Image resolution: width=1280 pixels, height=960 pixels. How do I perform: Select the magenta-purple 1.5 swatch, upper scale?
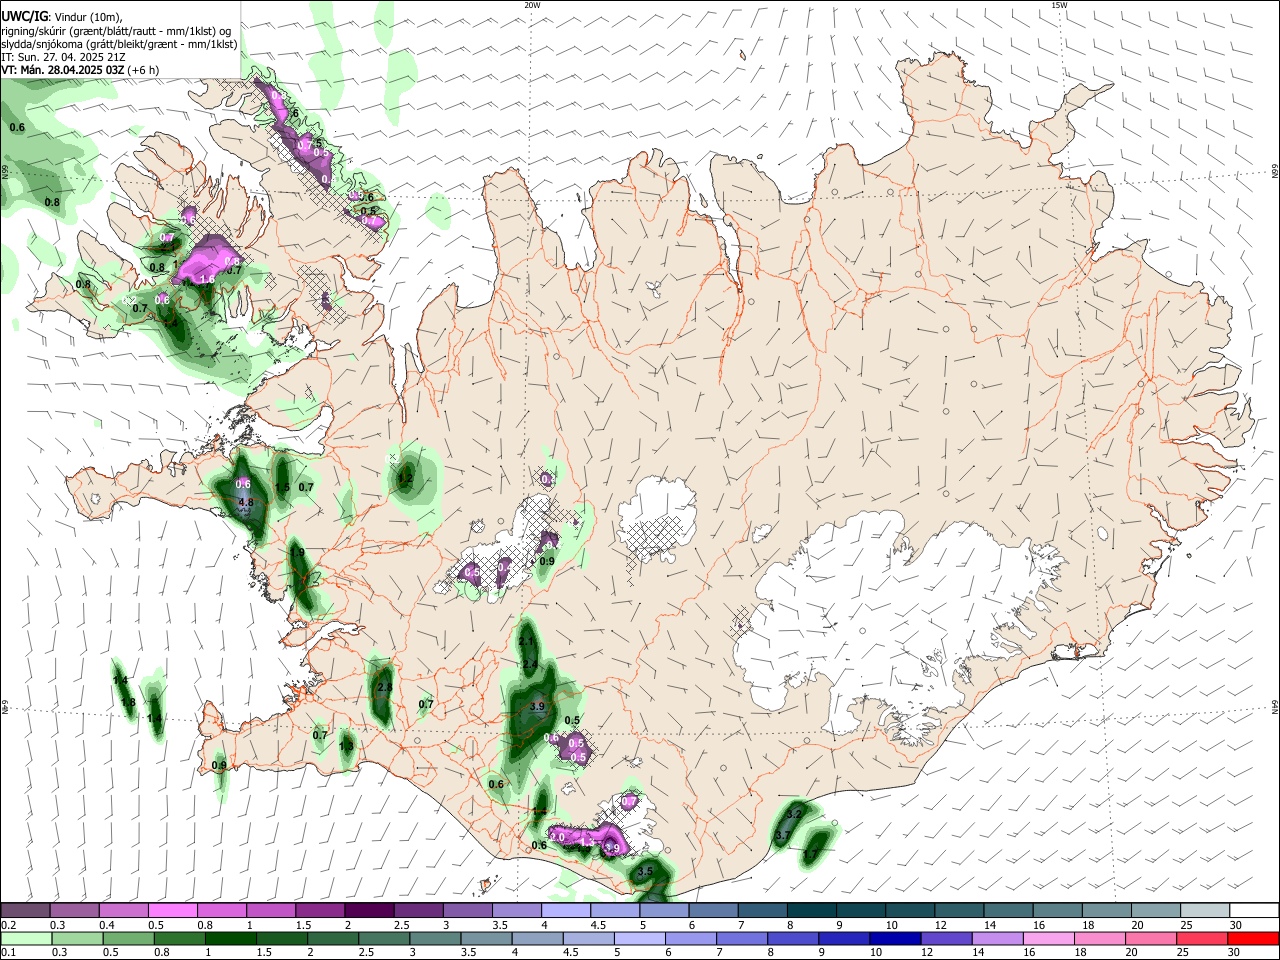coord(320,910)
